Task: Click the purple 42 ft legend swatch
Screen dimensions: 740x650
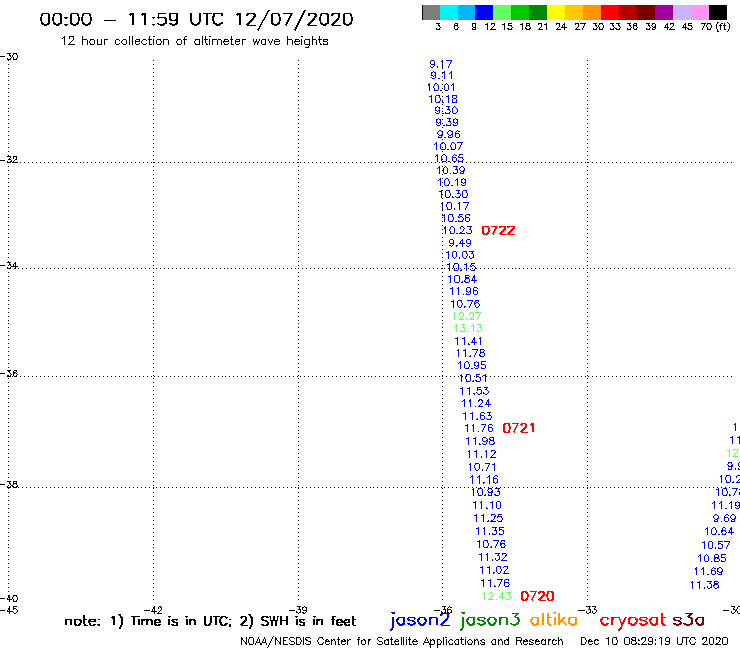Action: pyautogui.click(x=664, y=12)
